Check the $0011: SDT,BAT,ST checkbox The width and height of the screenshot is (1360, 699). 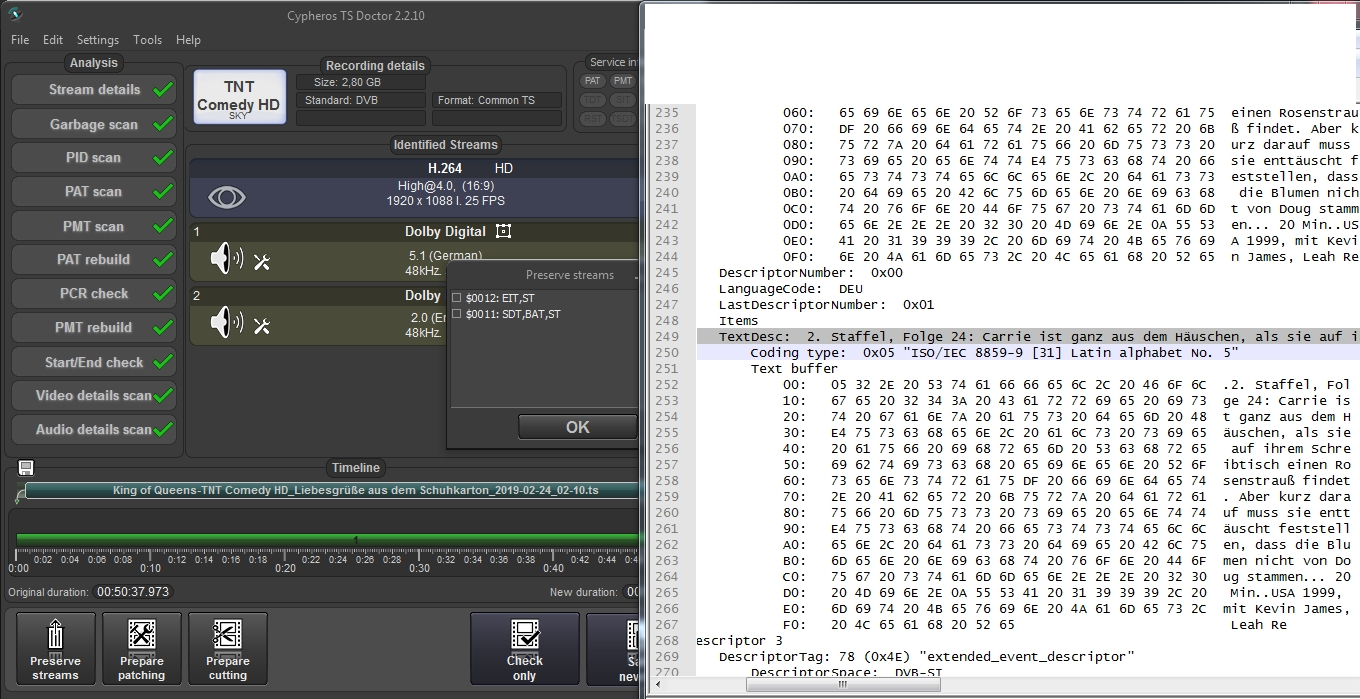[x=457, y=314]
